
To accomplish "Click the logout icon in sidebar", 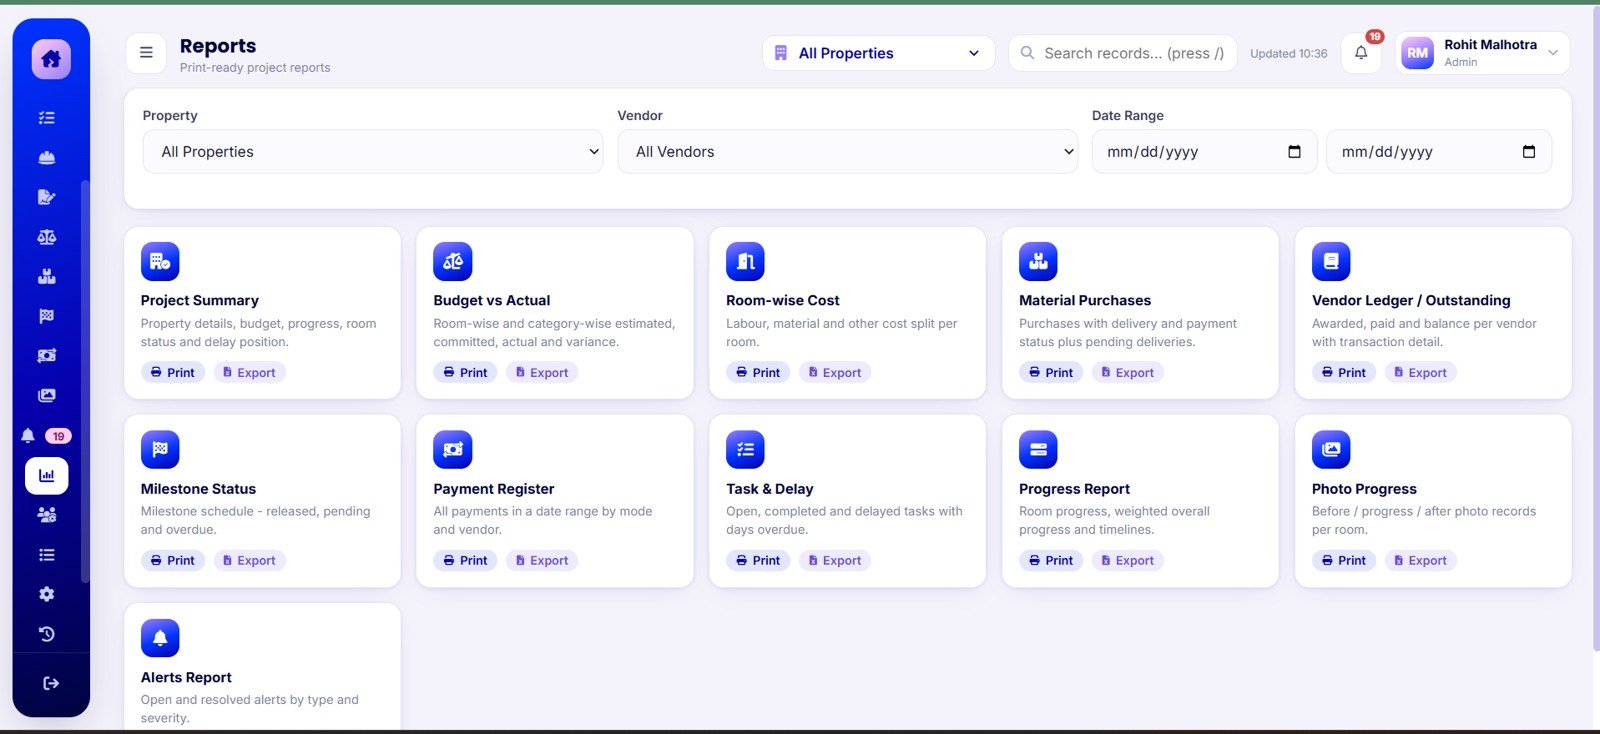I will coord(51,684).
